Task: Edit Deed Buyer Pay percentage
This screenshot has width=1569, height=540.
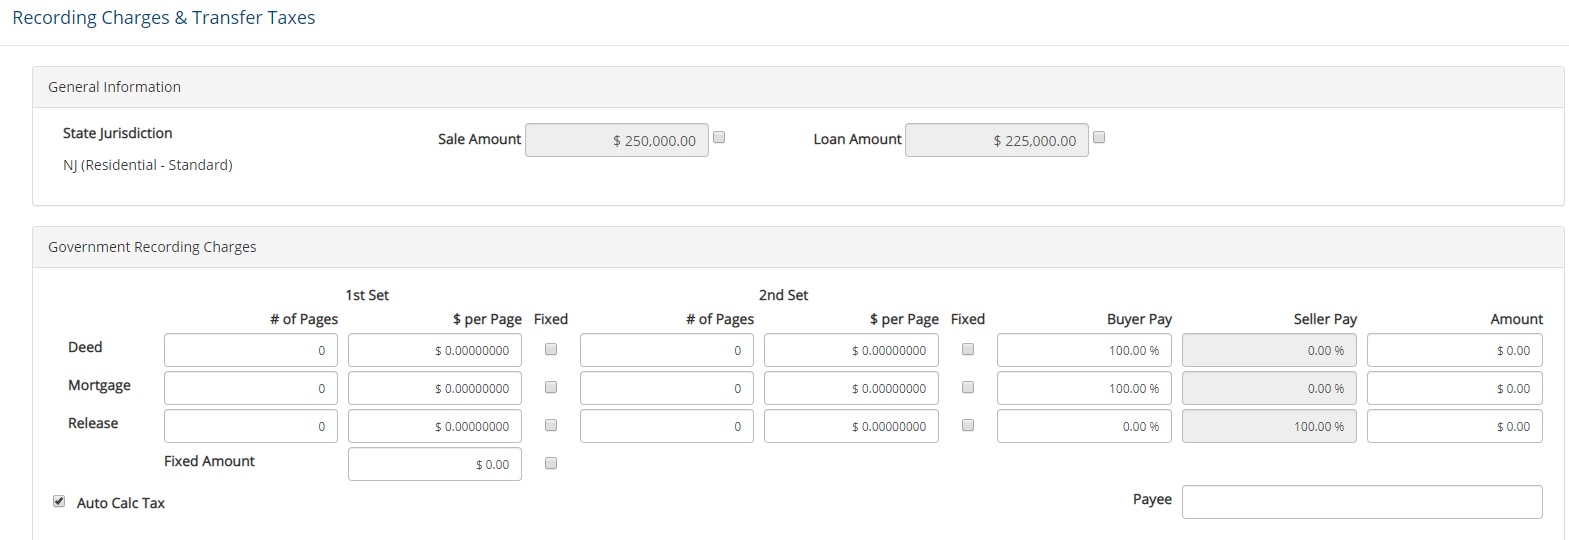Action: point(1084,350)
